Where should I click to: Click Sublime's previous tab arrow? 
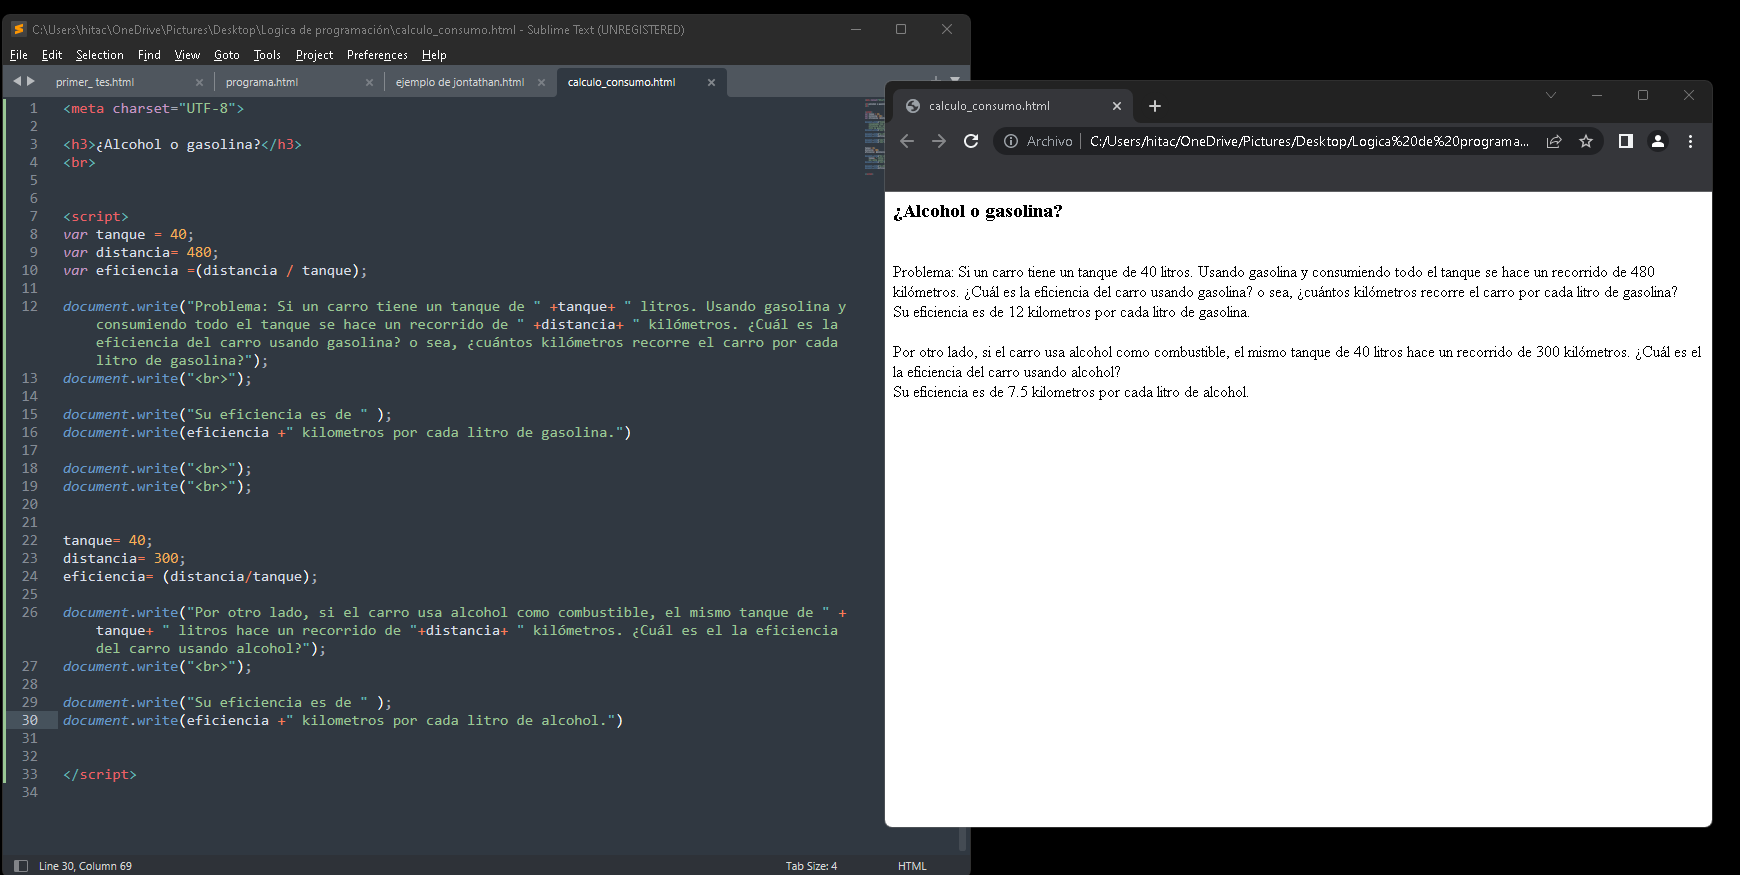pyautogui.click(x=16, y=81)
